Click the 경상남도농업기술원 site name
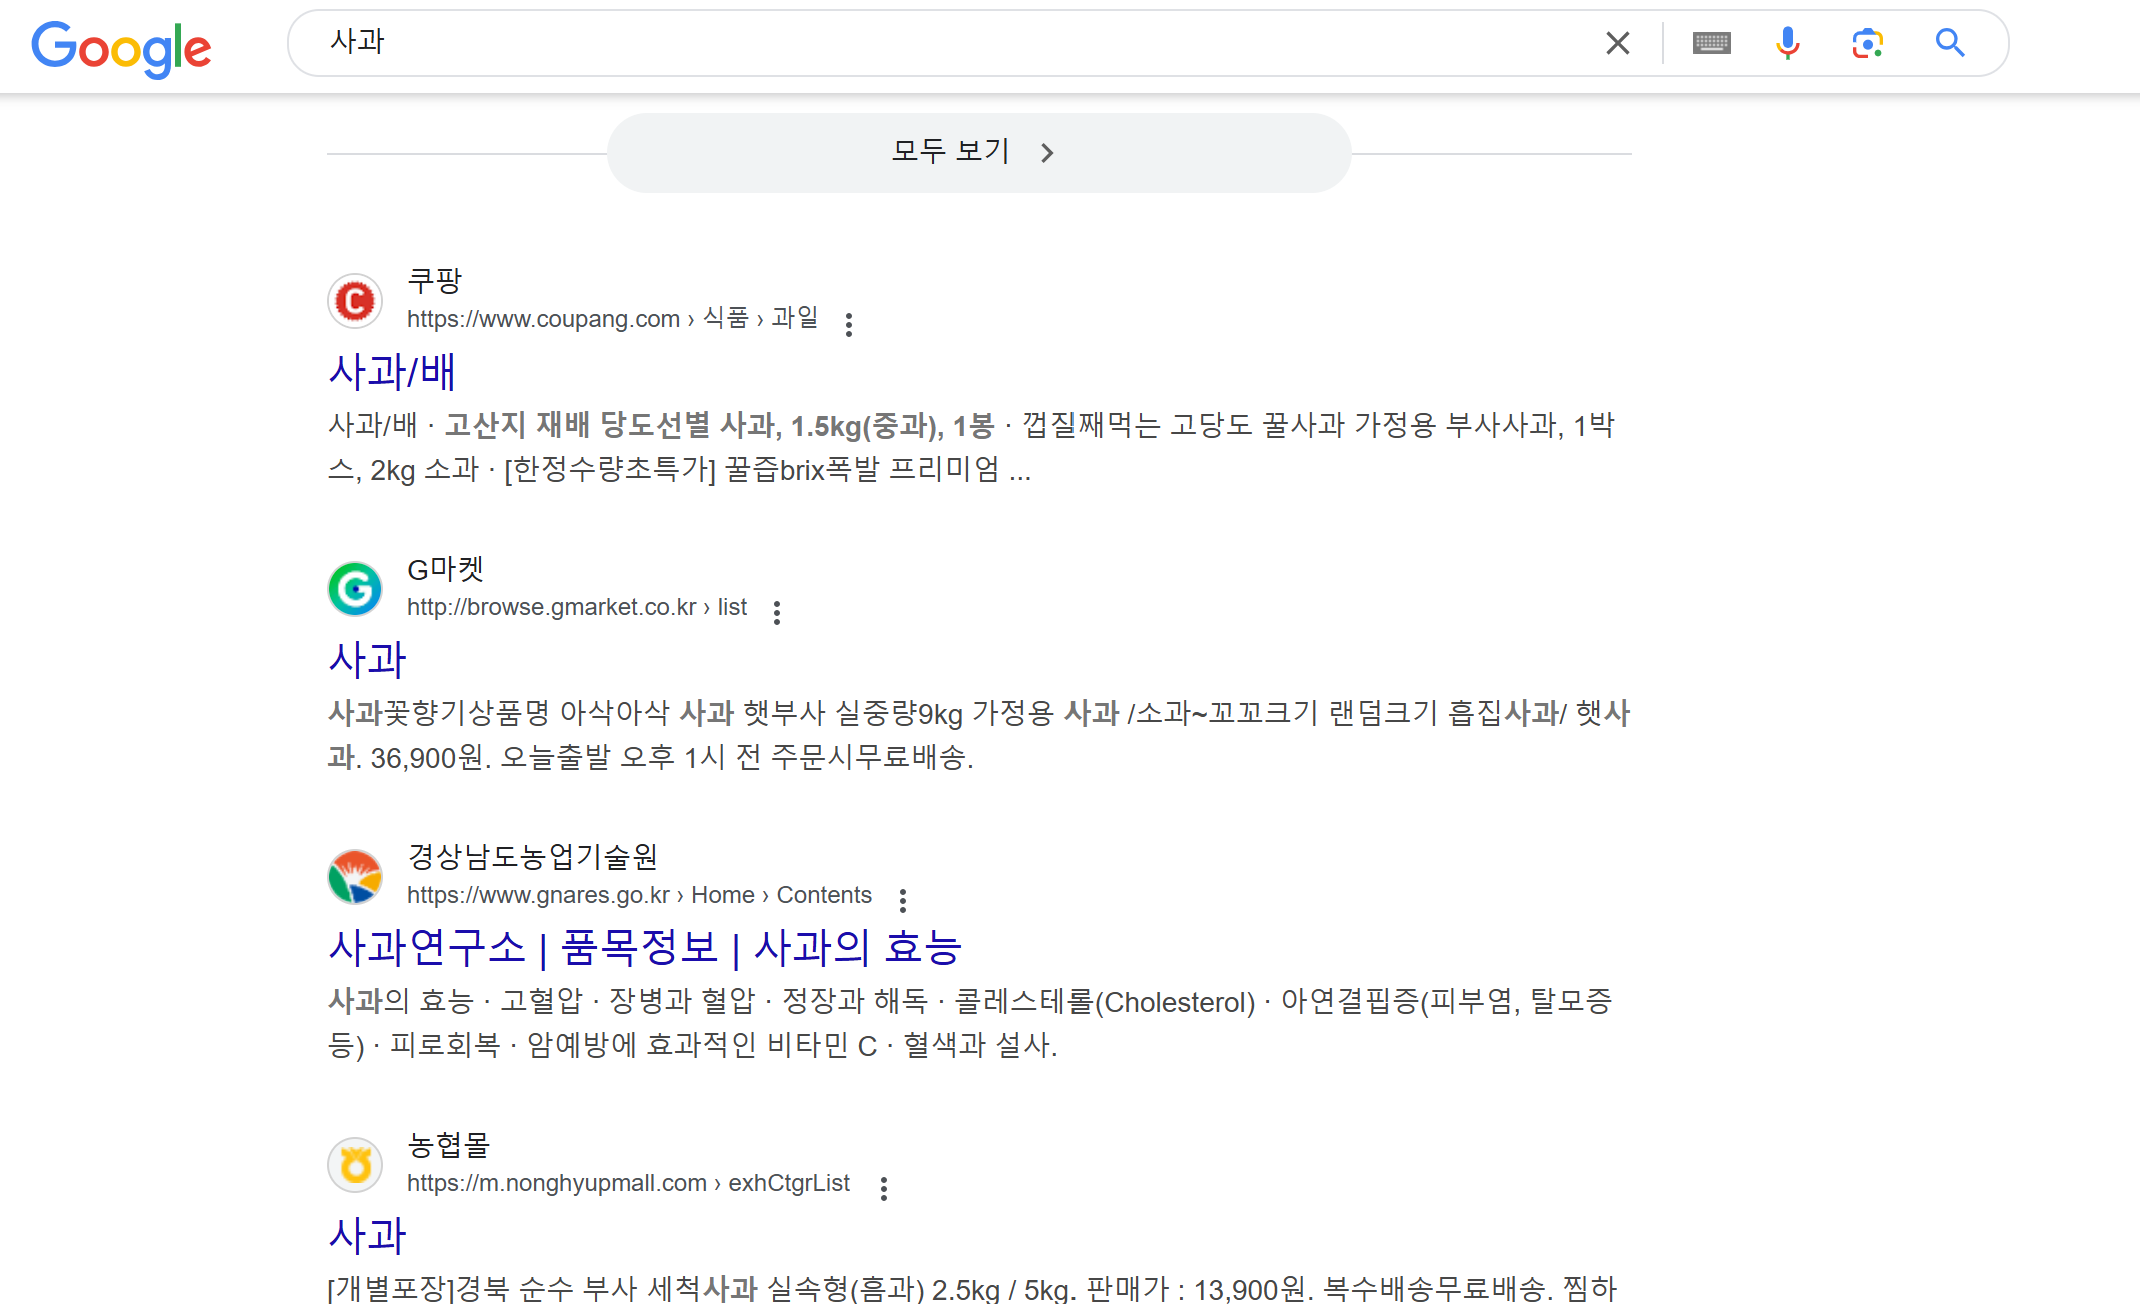The image size is (2140, 1304). pyautogui.click(x=532, y=856)
